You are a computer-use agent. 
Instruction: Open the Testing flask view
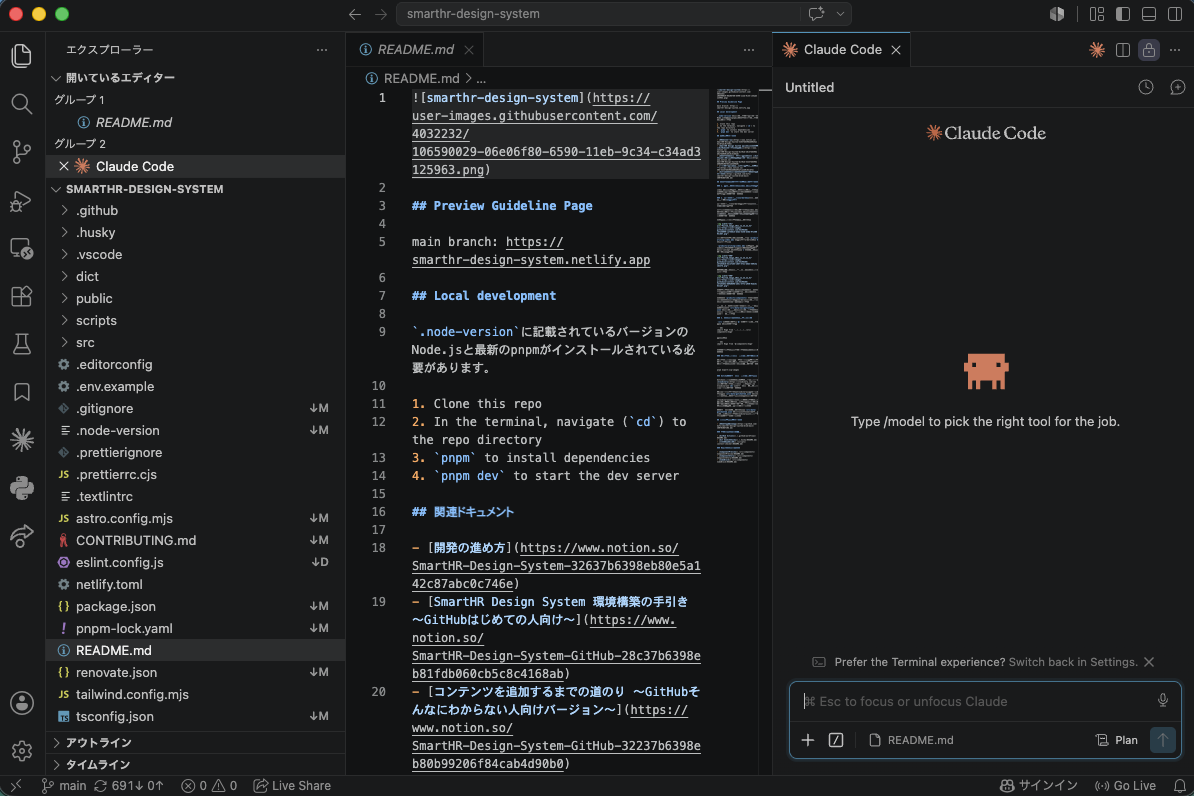(21, 344)
